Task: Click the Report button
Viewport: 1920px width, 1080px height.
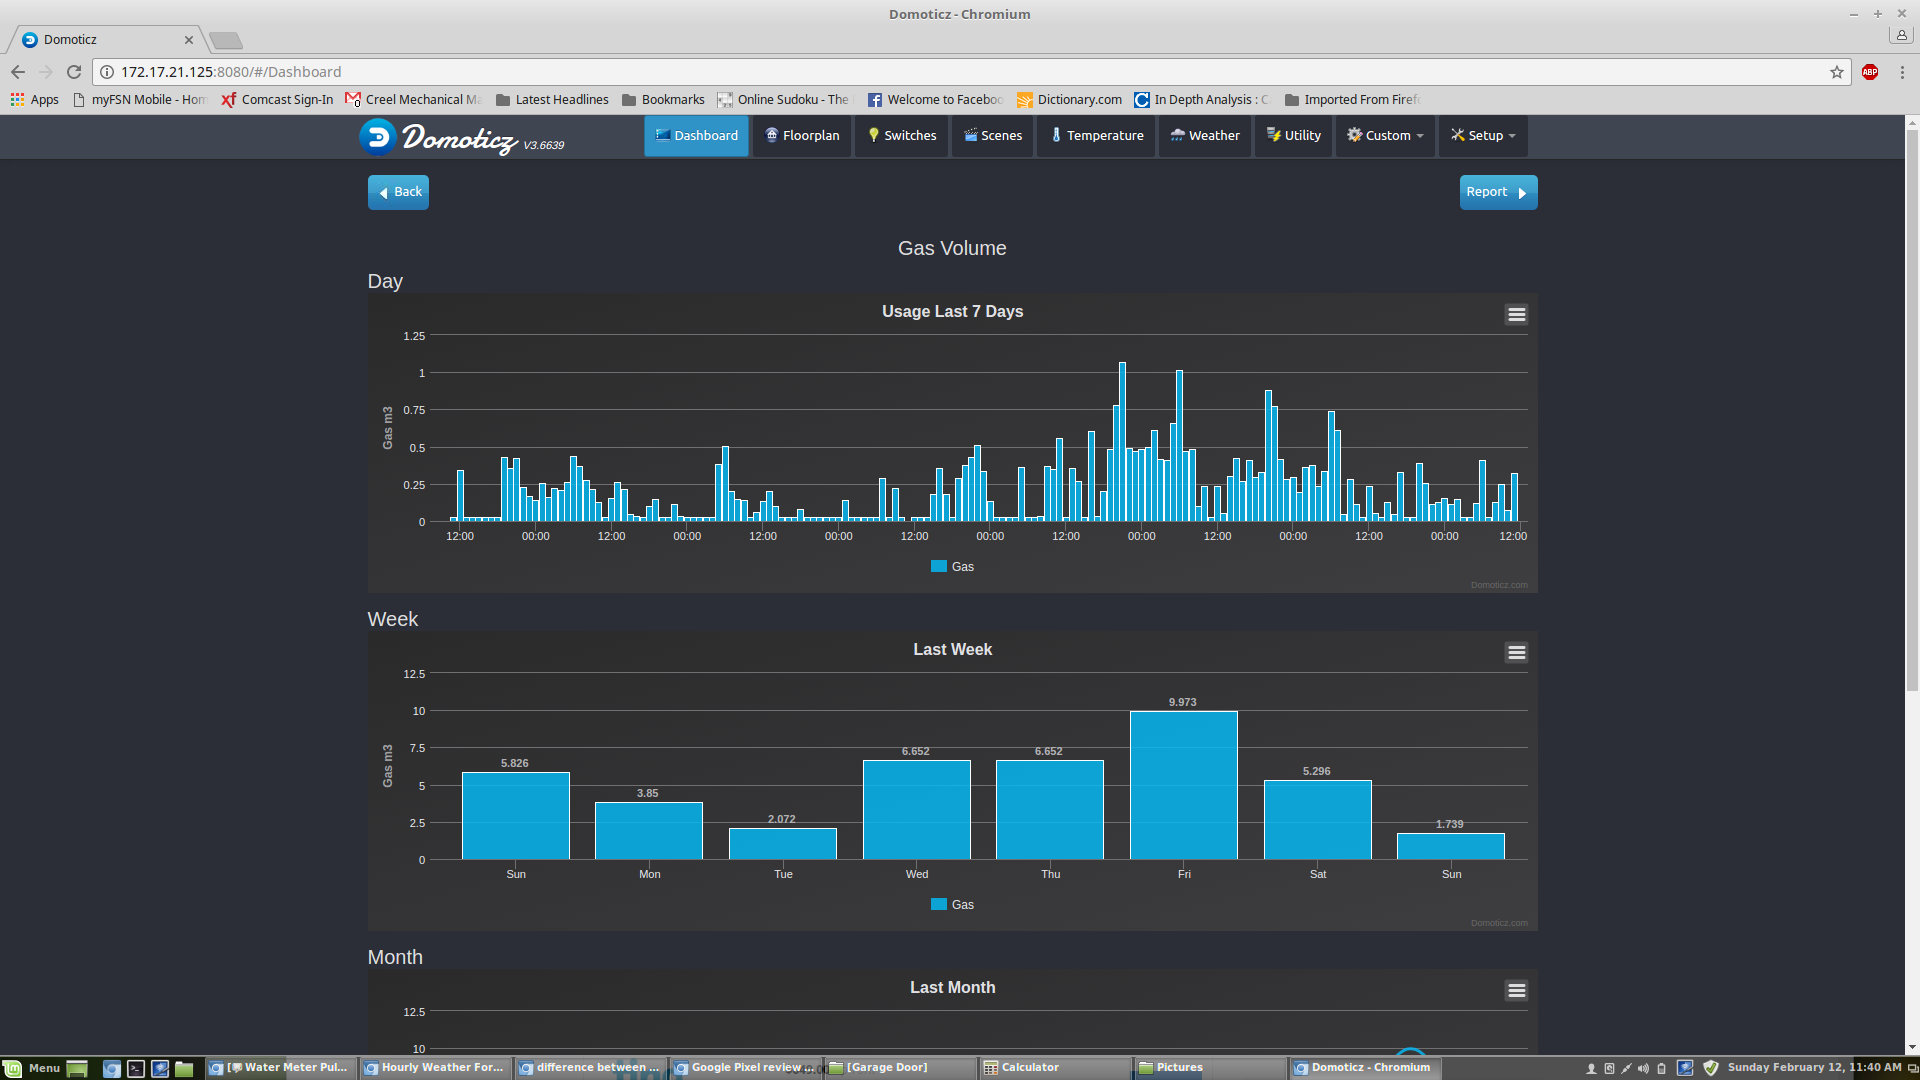Action: [1497, 192]
